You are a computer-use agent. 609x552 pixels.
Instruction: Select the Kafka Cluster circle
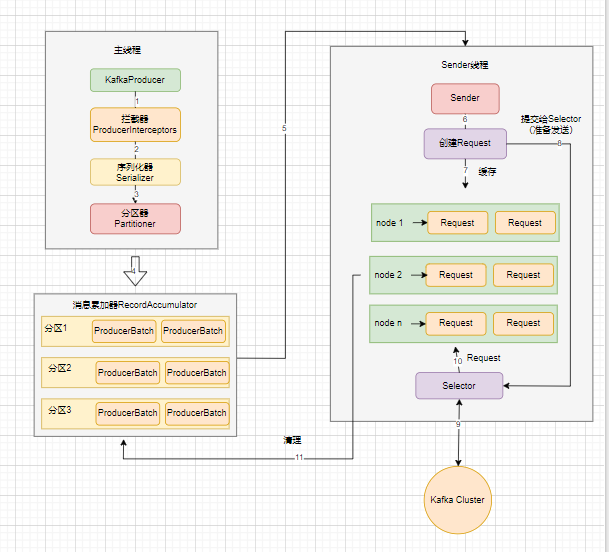[x=458, y=500]
